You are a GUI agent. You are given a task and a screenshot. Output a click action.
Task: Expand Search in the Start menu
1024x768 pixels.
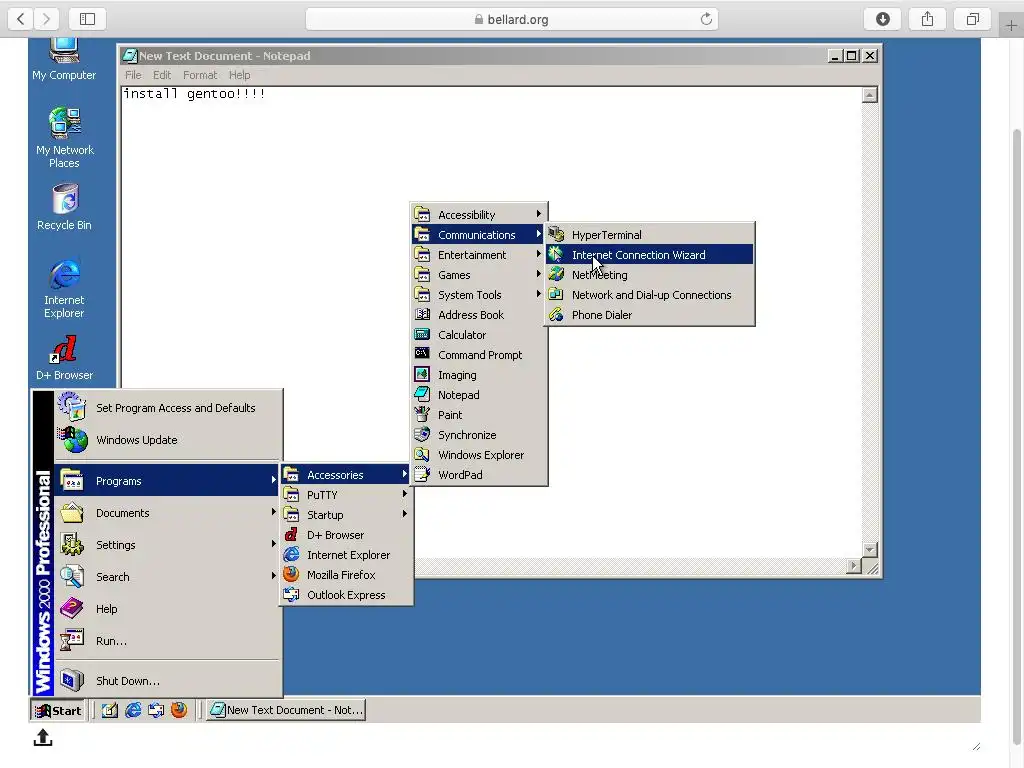tap(168, 577)
